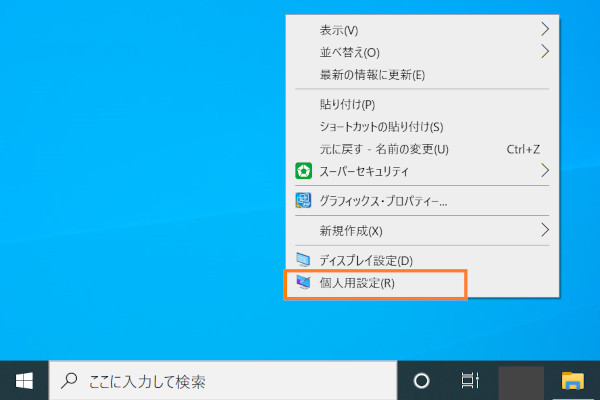This screenshot has height=400, width=600.
Task: Expand the 並べ替え(O) submenu arrow
Action: point(545,51)
